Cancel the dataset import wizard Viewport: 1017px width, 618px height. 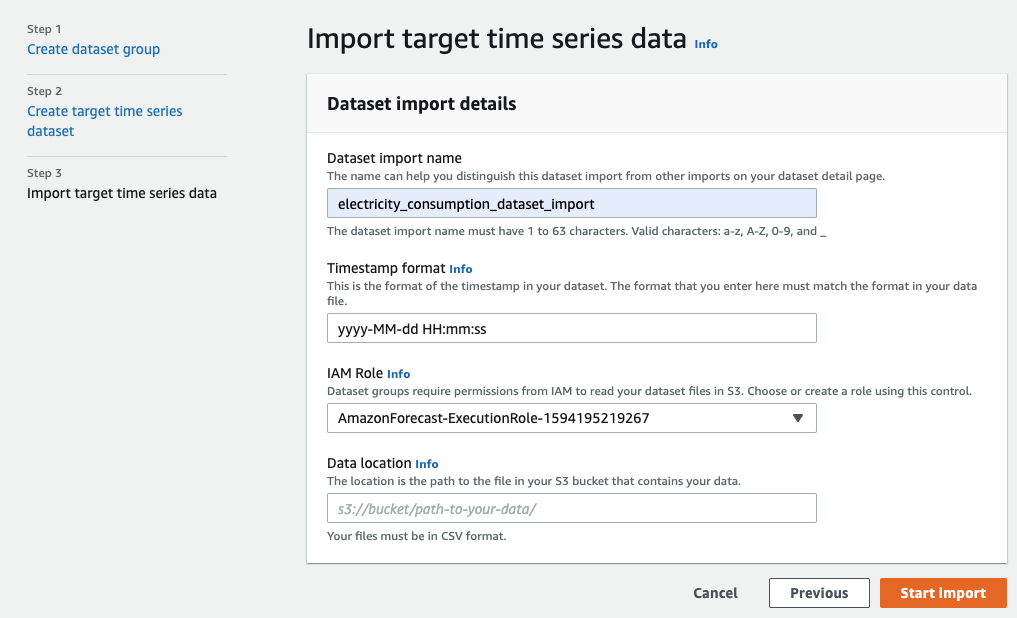715,593
